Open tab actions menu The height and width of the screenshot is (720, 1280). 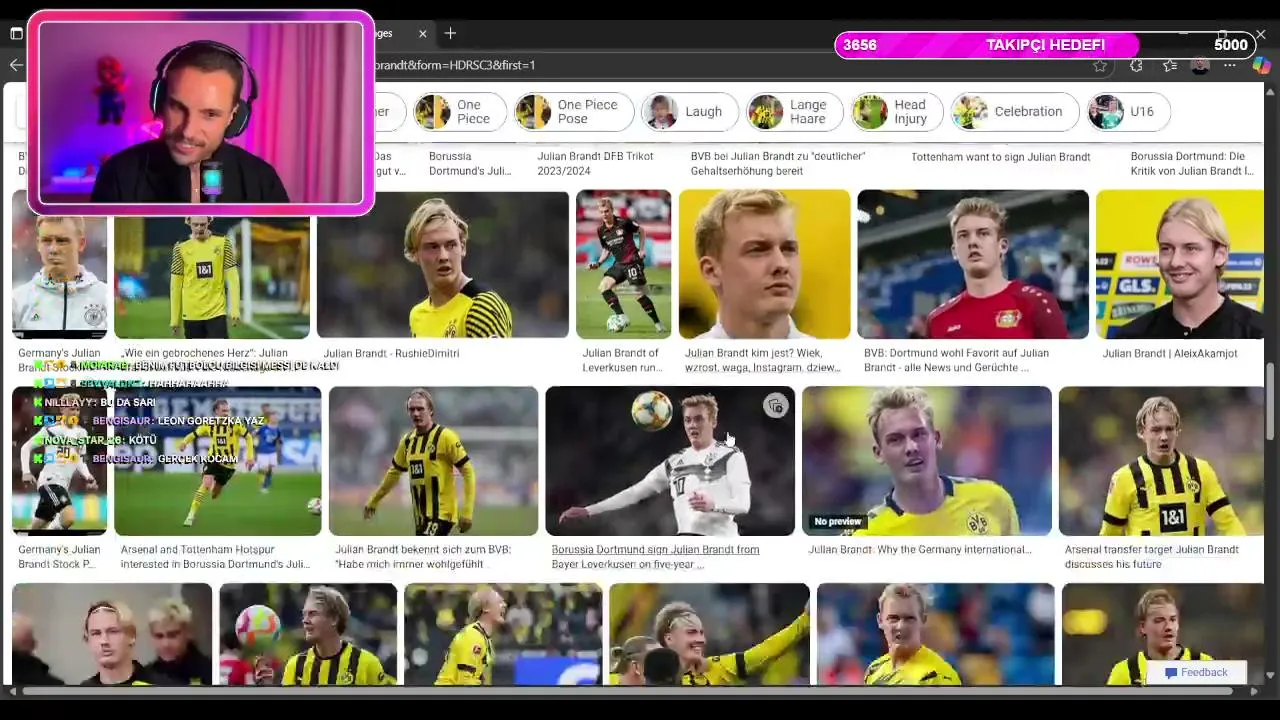(16, 33)
